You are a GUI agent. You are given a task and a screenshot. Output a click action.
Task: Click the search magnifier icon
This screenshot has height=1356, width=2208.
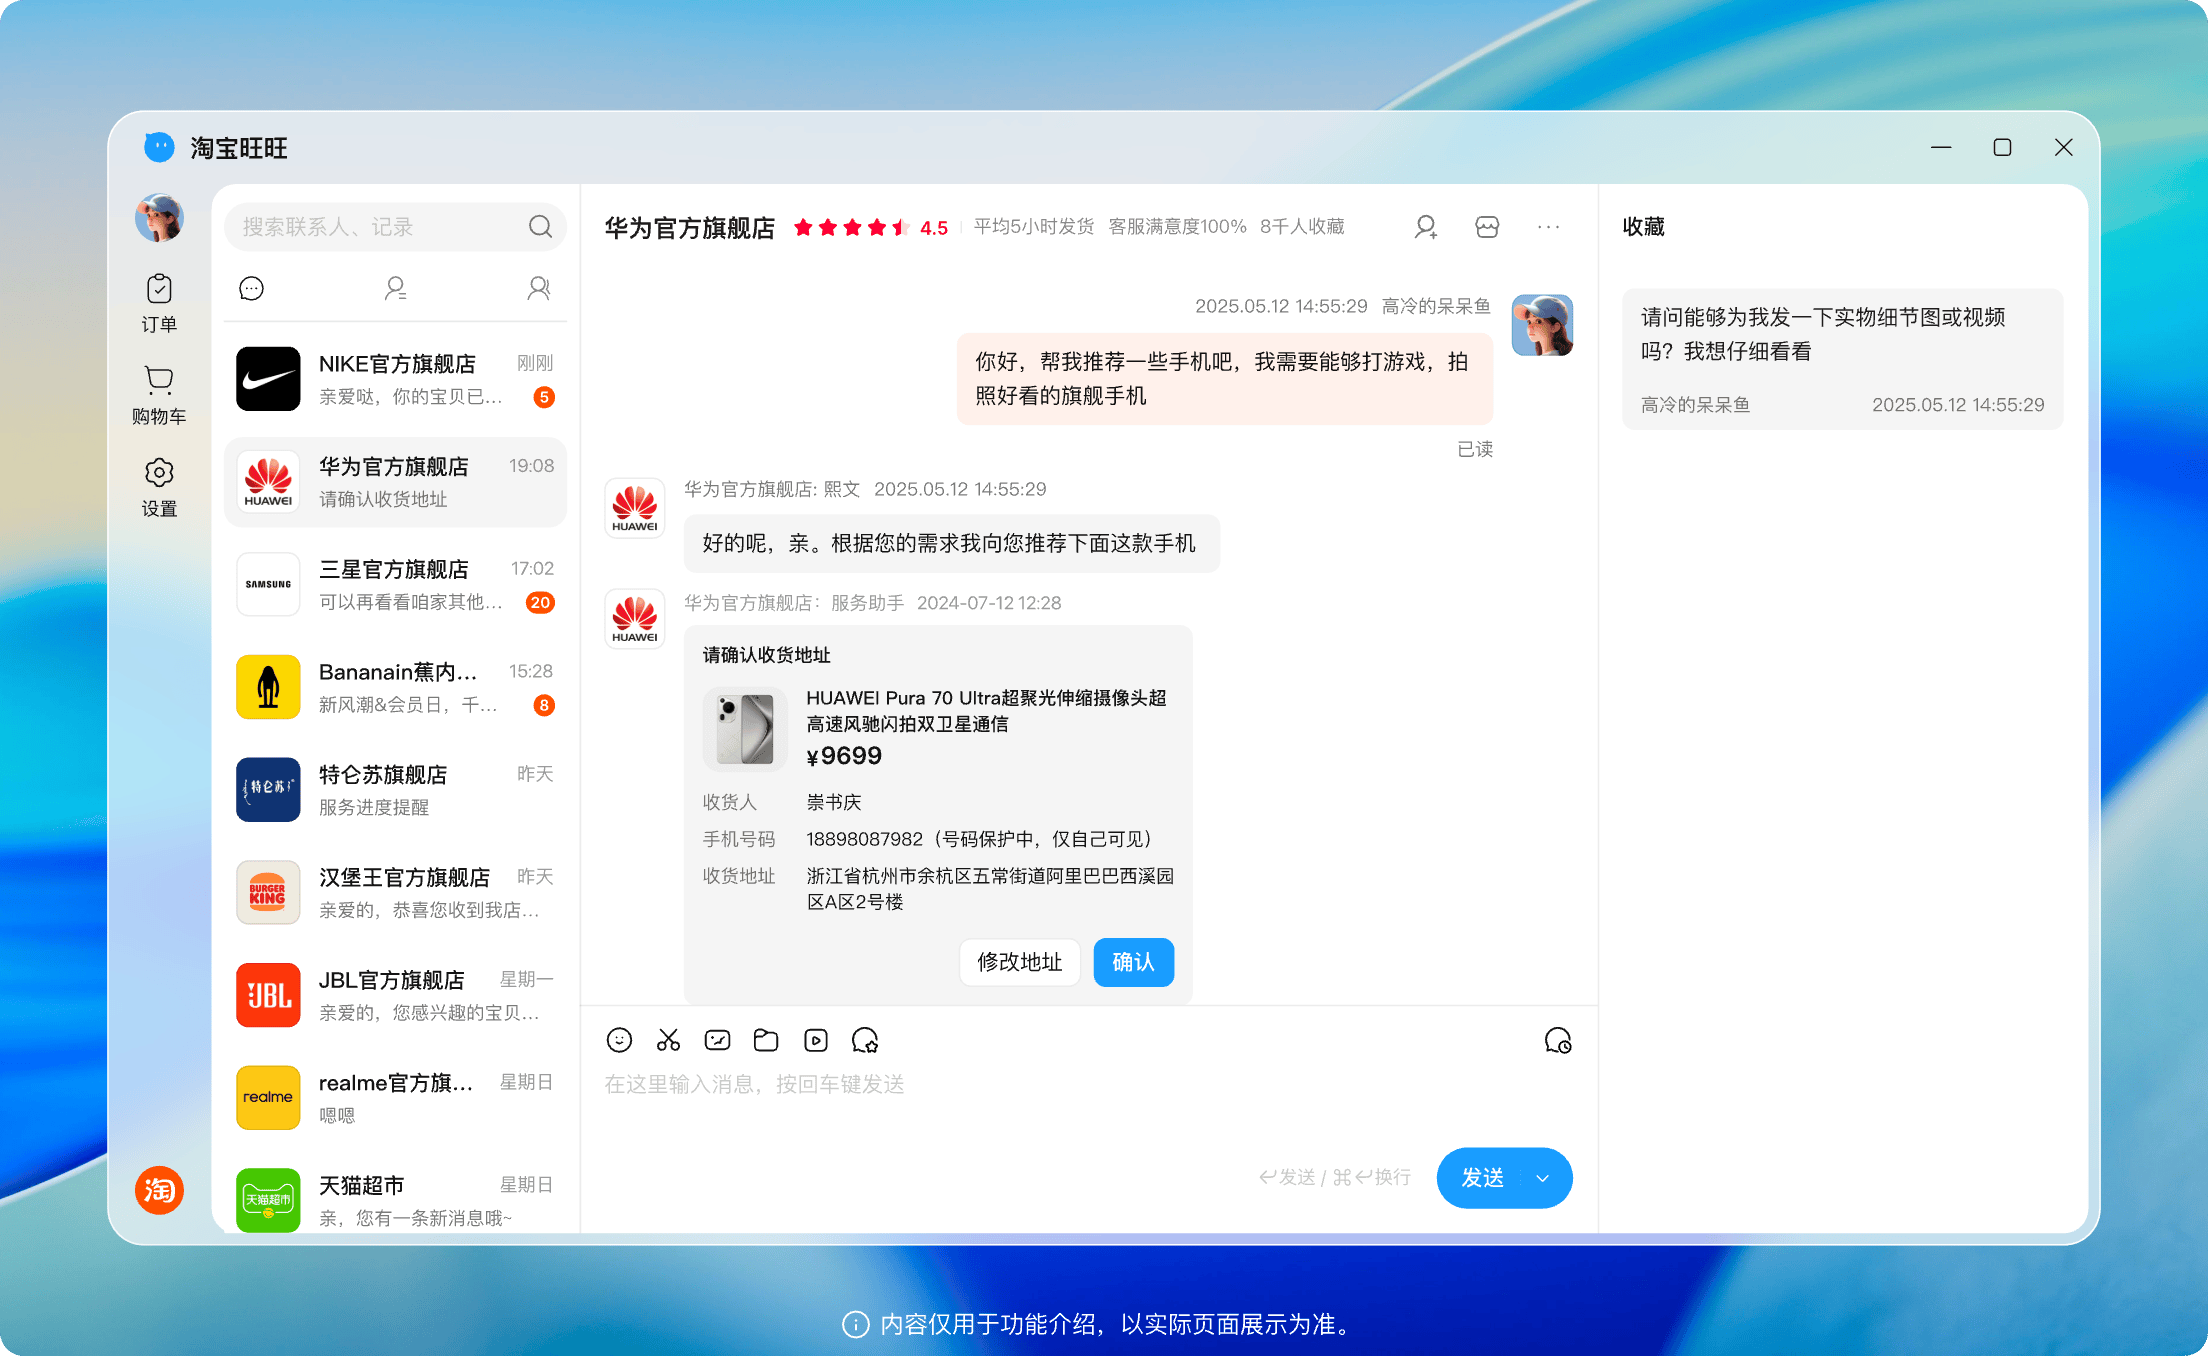[x=540, y=227]
